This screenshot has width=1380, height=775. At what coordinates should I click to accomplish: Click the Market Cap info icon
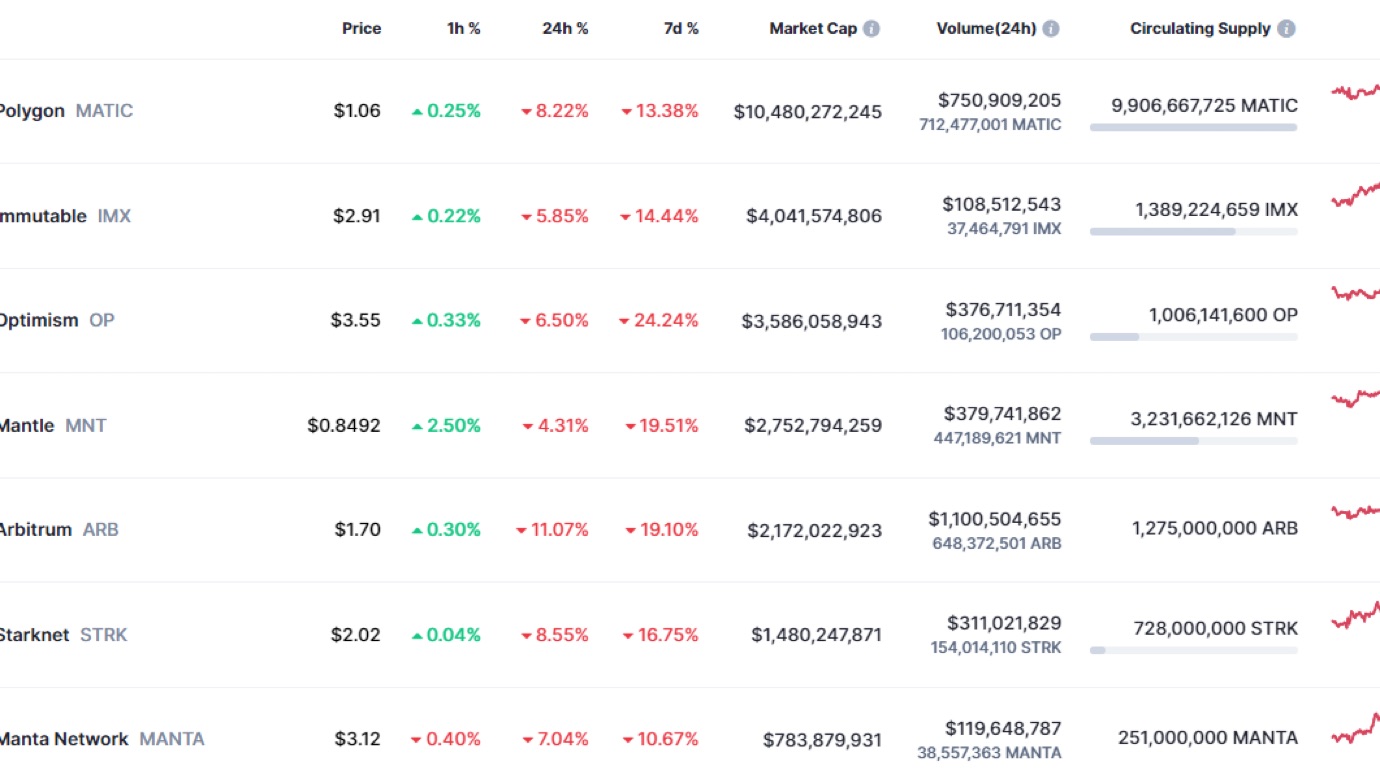pos(872,29)
